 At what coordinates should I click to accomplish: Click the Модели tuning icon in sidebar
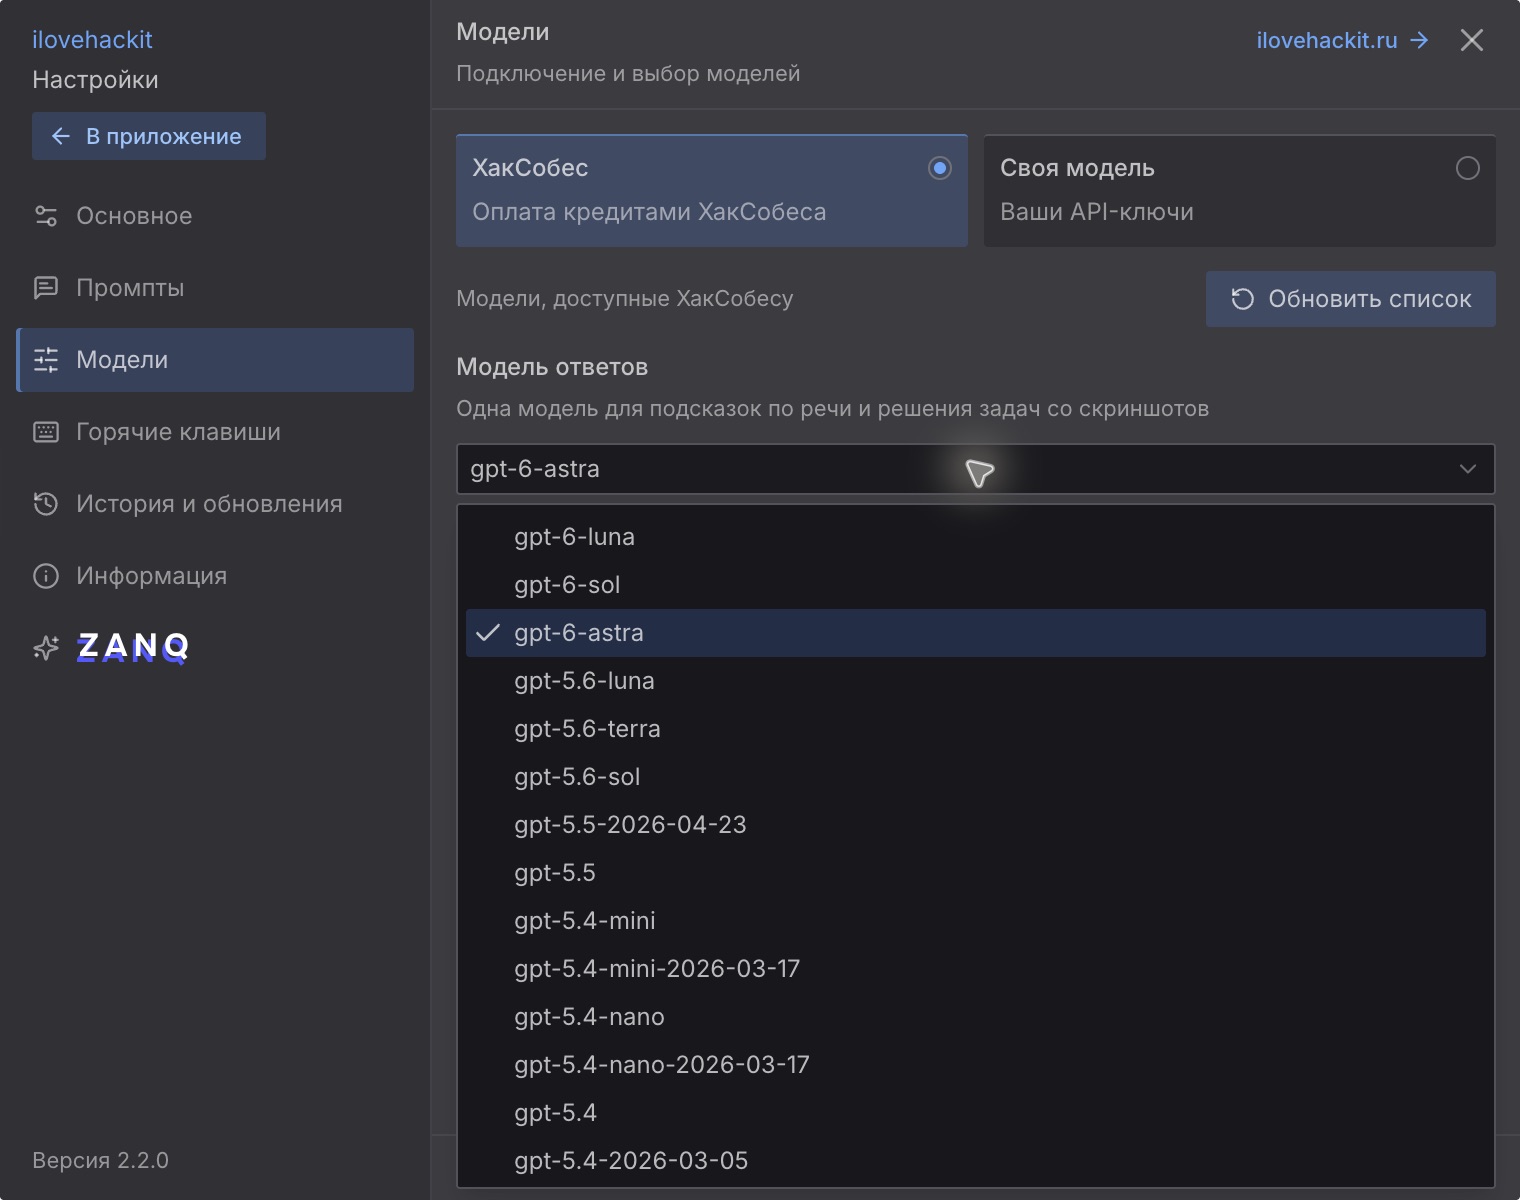pyautogui.click(x=46, y=360)
